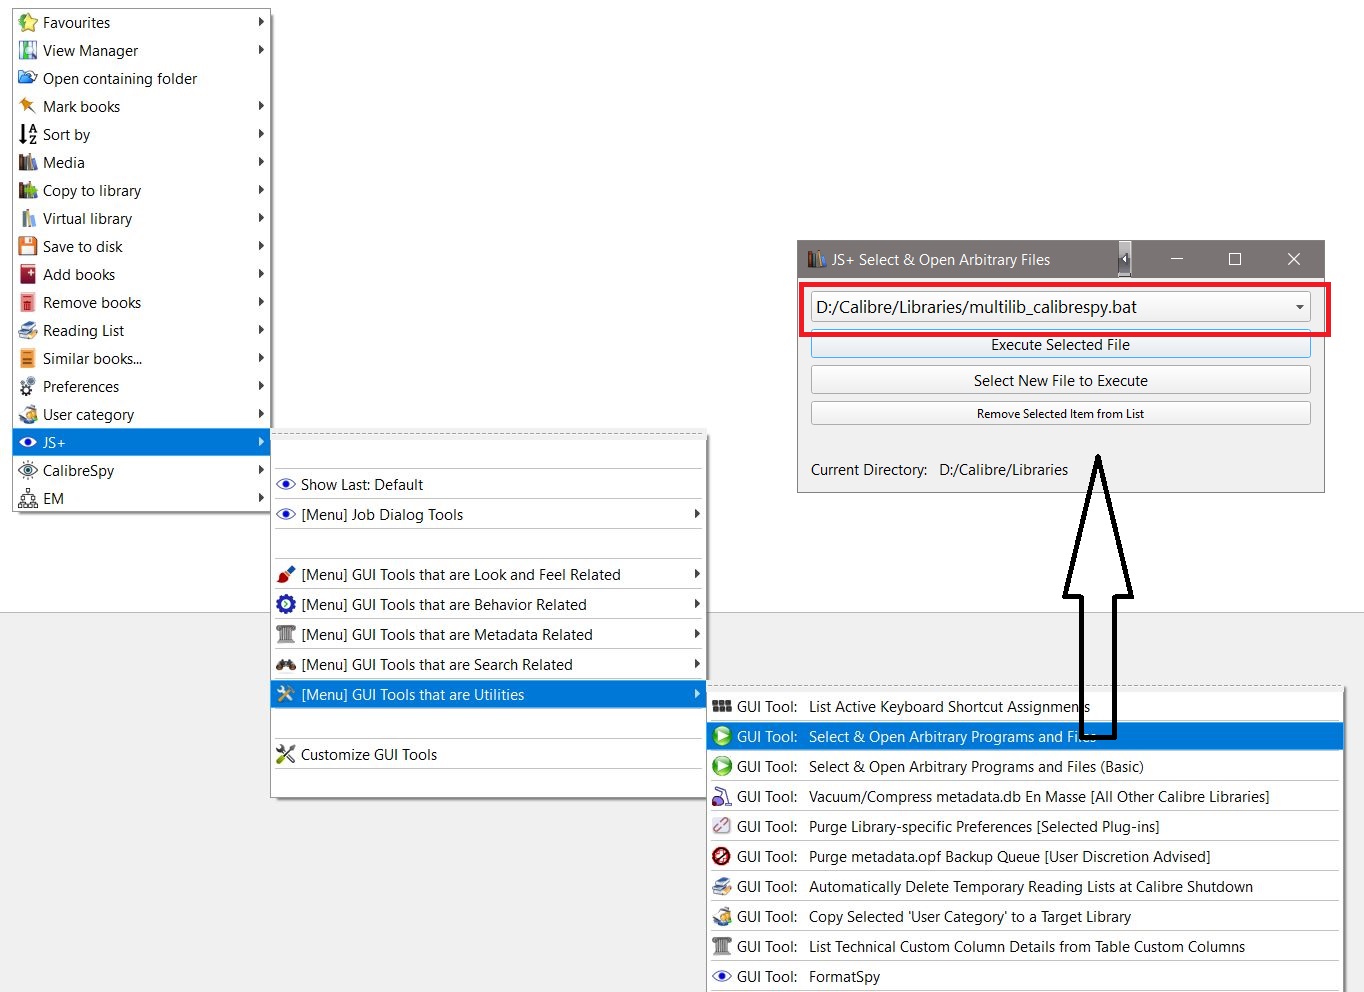Viewport: 1364px width, 992px height.
Task: Click the gear icon for Behavior Related tools
Action: (286, 604)
